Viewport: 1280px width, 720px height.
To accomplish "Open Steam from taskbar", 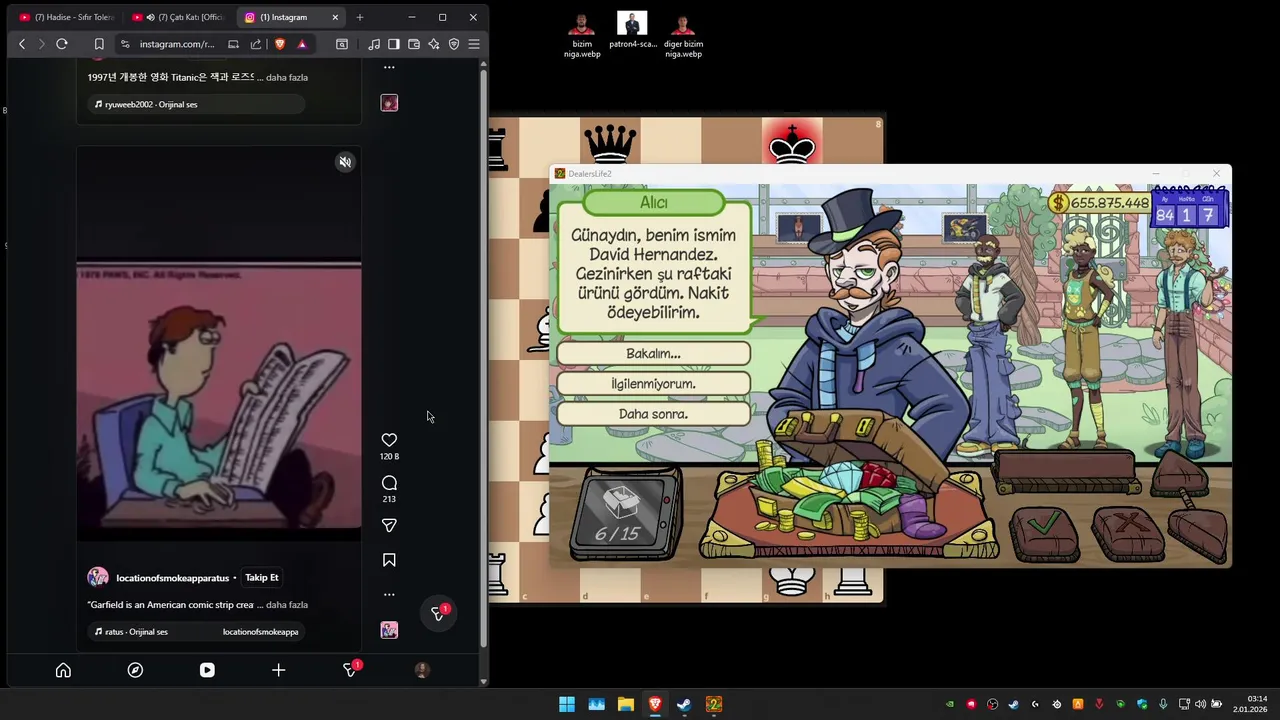I will click(x=684, y=704).
